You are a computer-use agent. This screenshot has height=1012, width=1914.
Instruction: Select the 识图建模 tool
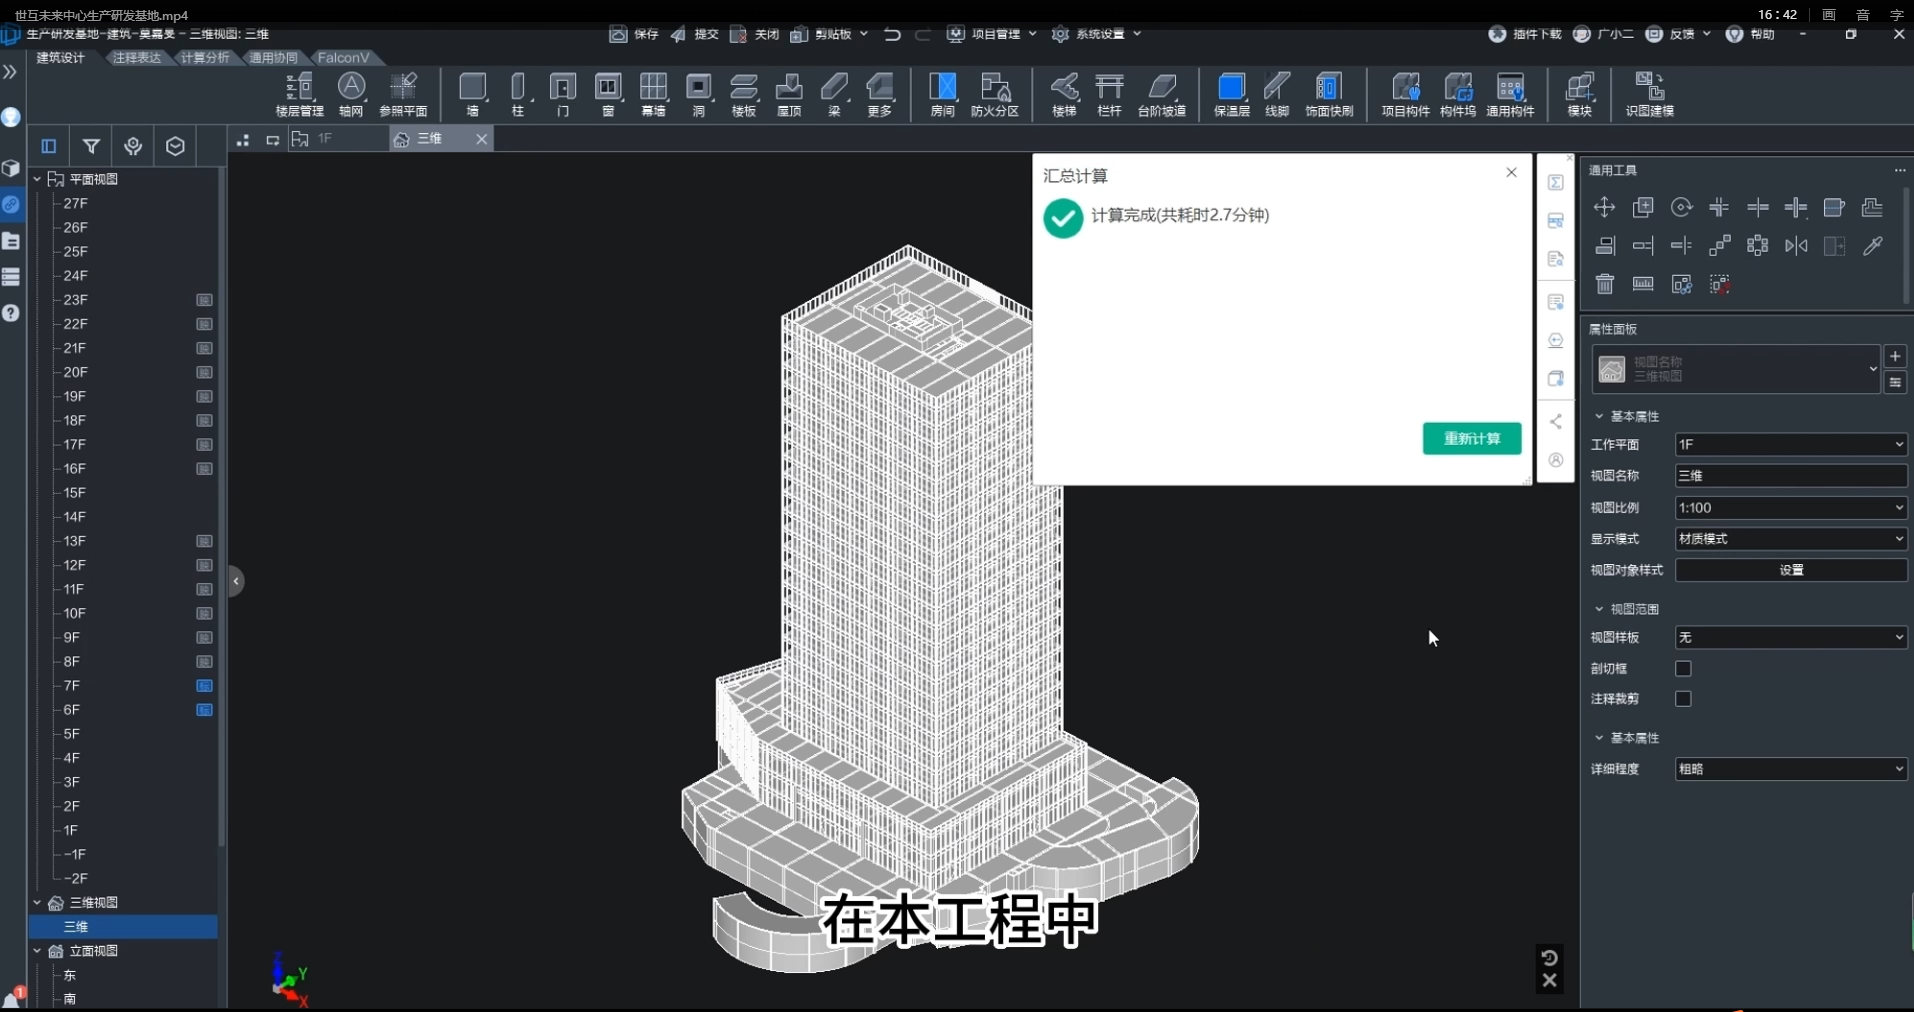(x=1648, y=93)
